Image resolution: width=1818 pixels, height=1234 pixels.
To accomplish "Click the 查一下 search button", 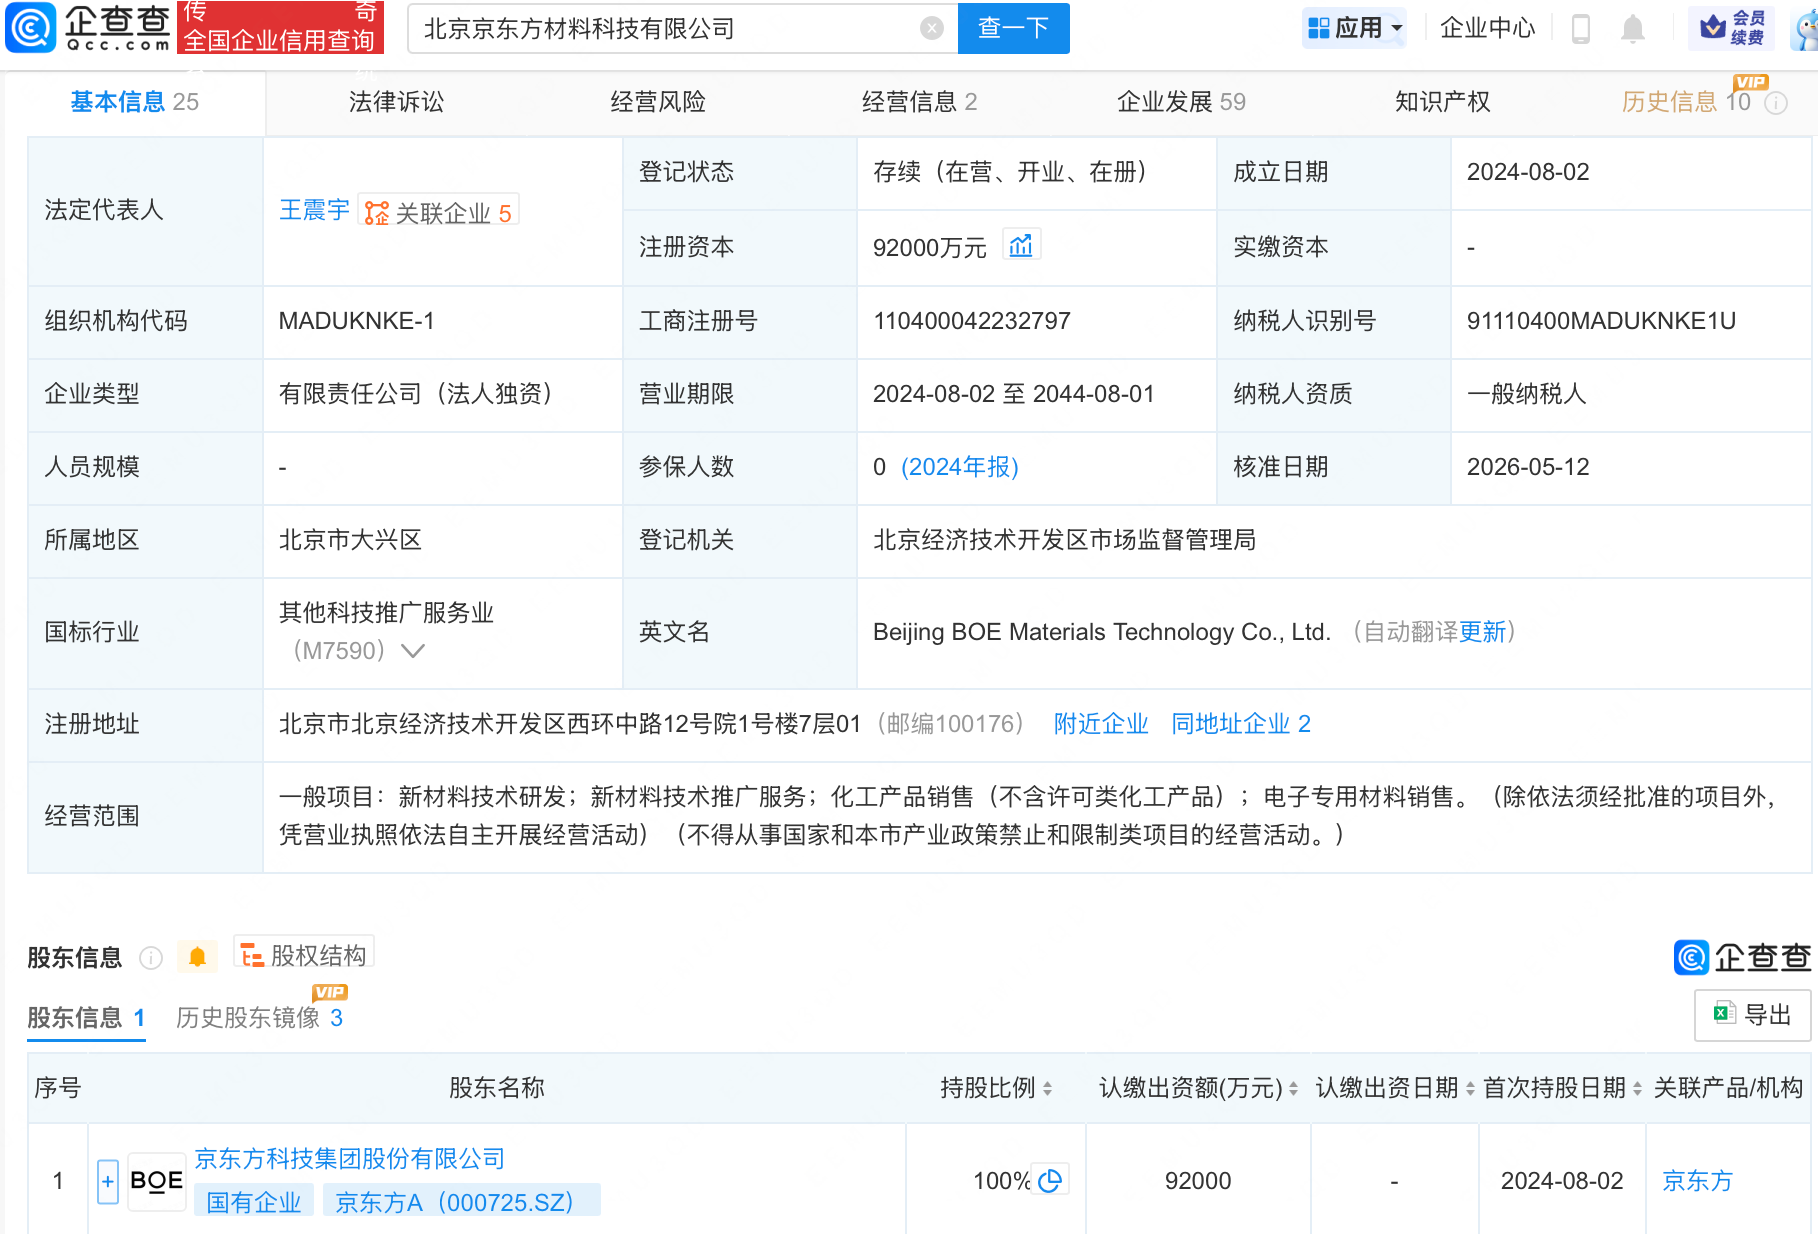I will pos(1013,28).
